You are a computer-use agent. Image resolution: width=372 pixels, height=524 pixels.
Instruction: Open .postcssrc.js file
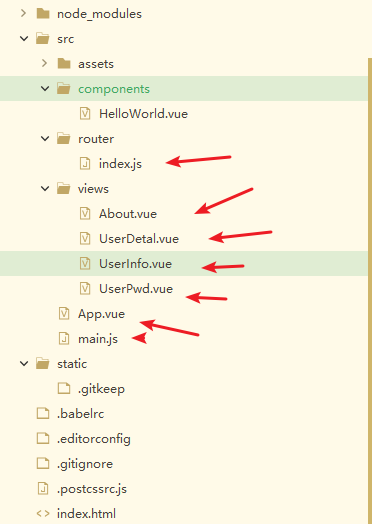pyautogui.click(x=92, y=489)
